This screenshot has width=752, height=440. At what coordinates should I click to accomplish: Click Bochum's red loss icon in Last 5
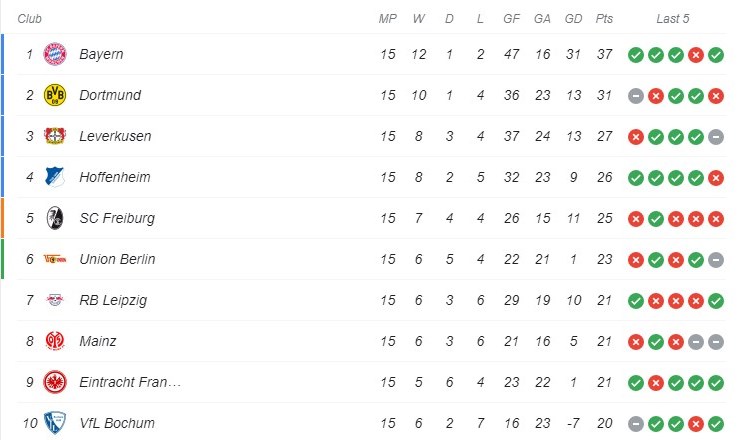(696, 424)
